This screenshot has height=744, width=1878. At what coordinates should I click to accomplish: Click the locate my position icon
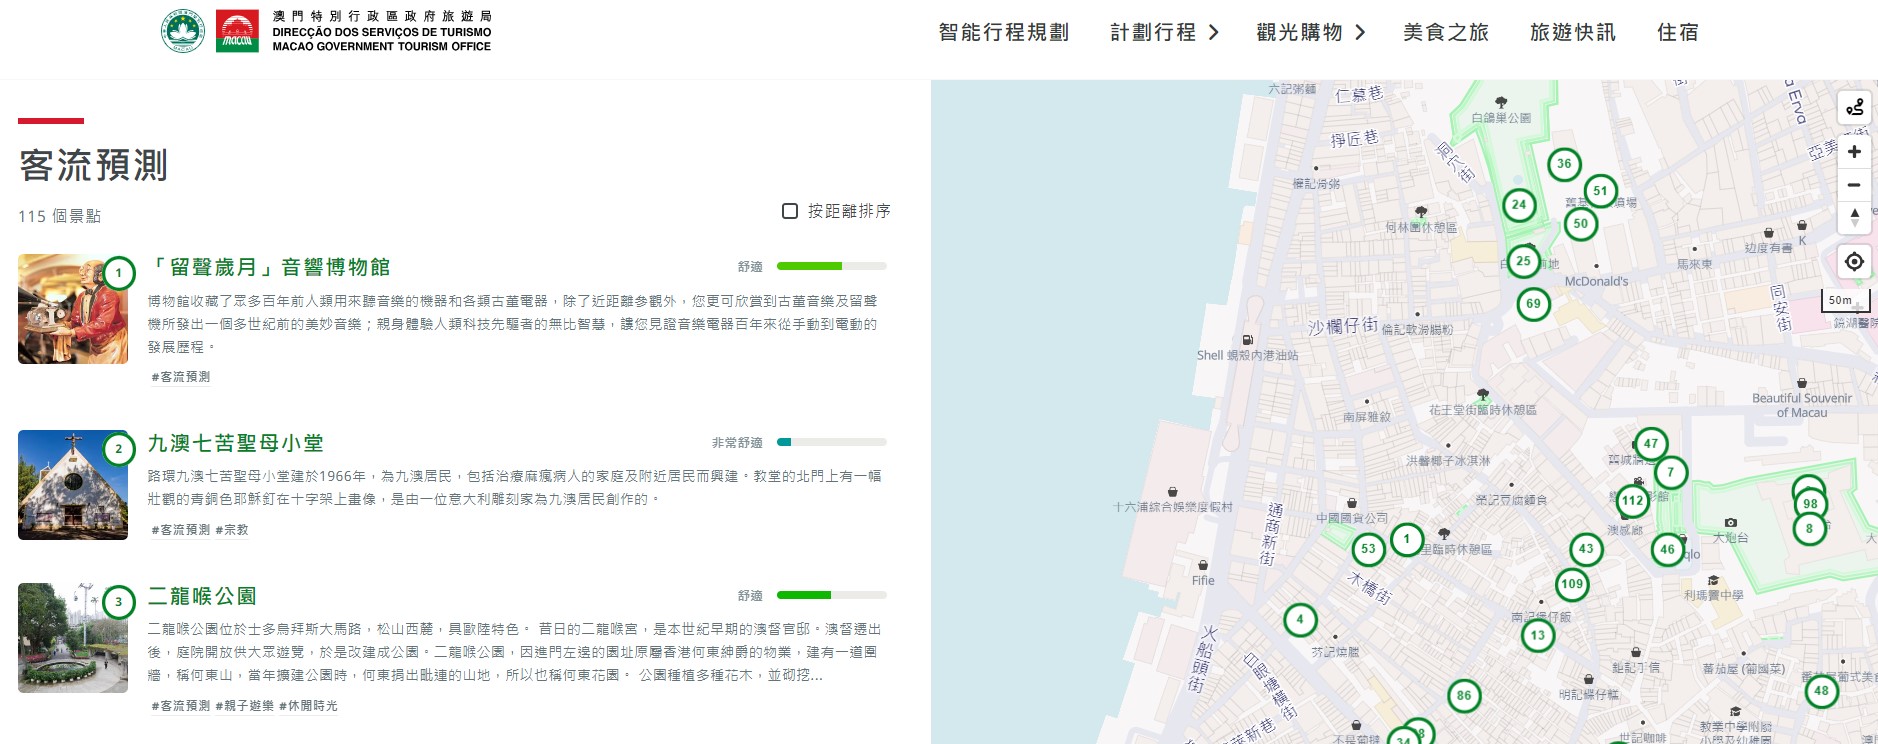tap(1854, 261)
